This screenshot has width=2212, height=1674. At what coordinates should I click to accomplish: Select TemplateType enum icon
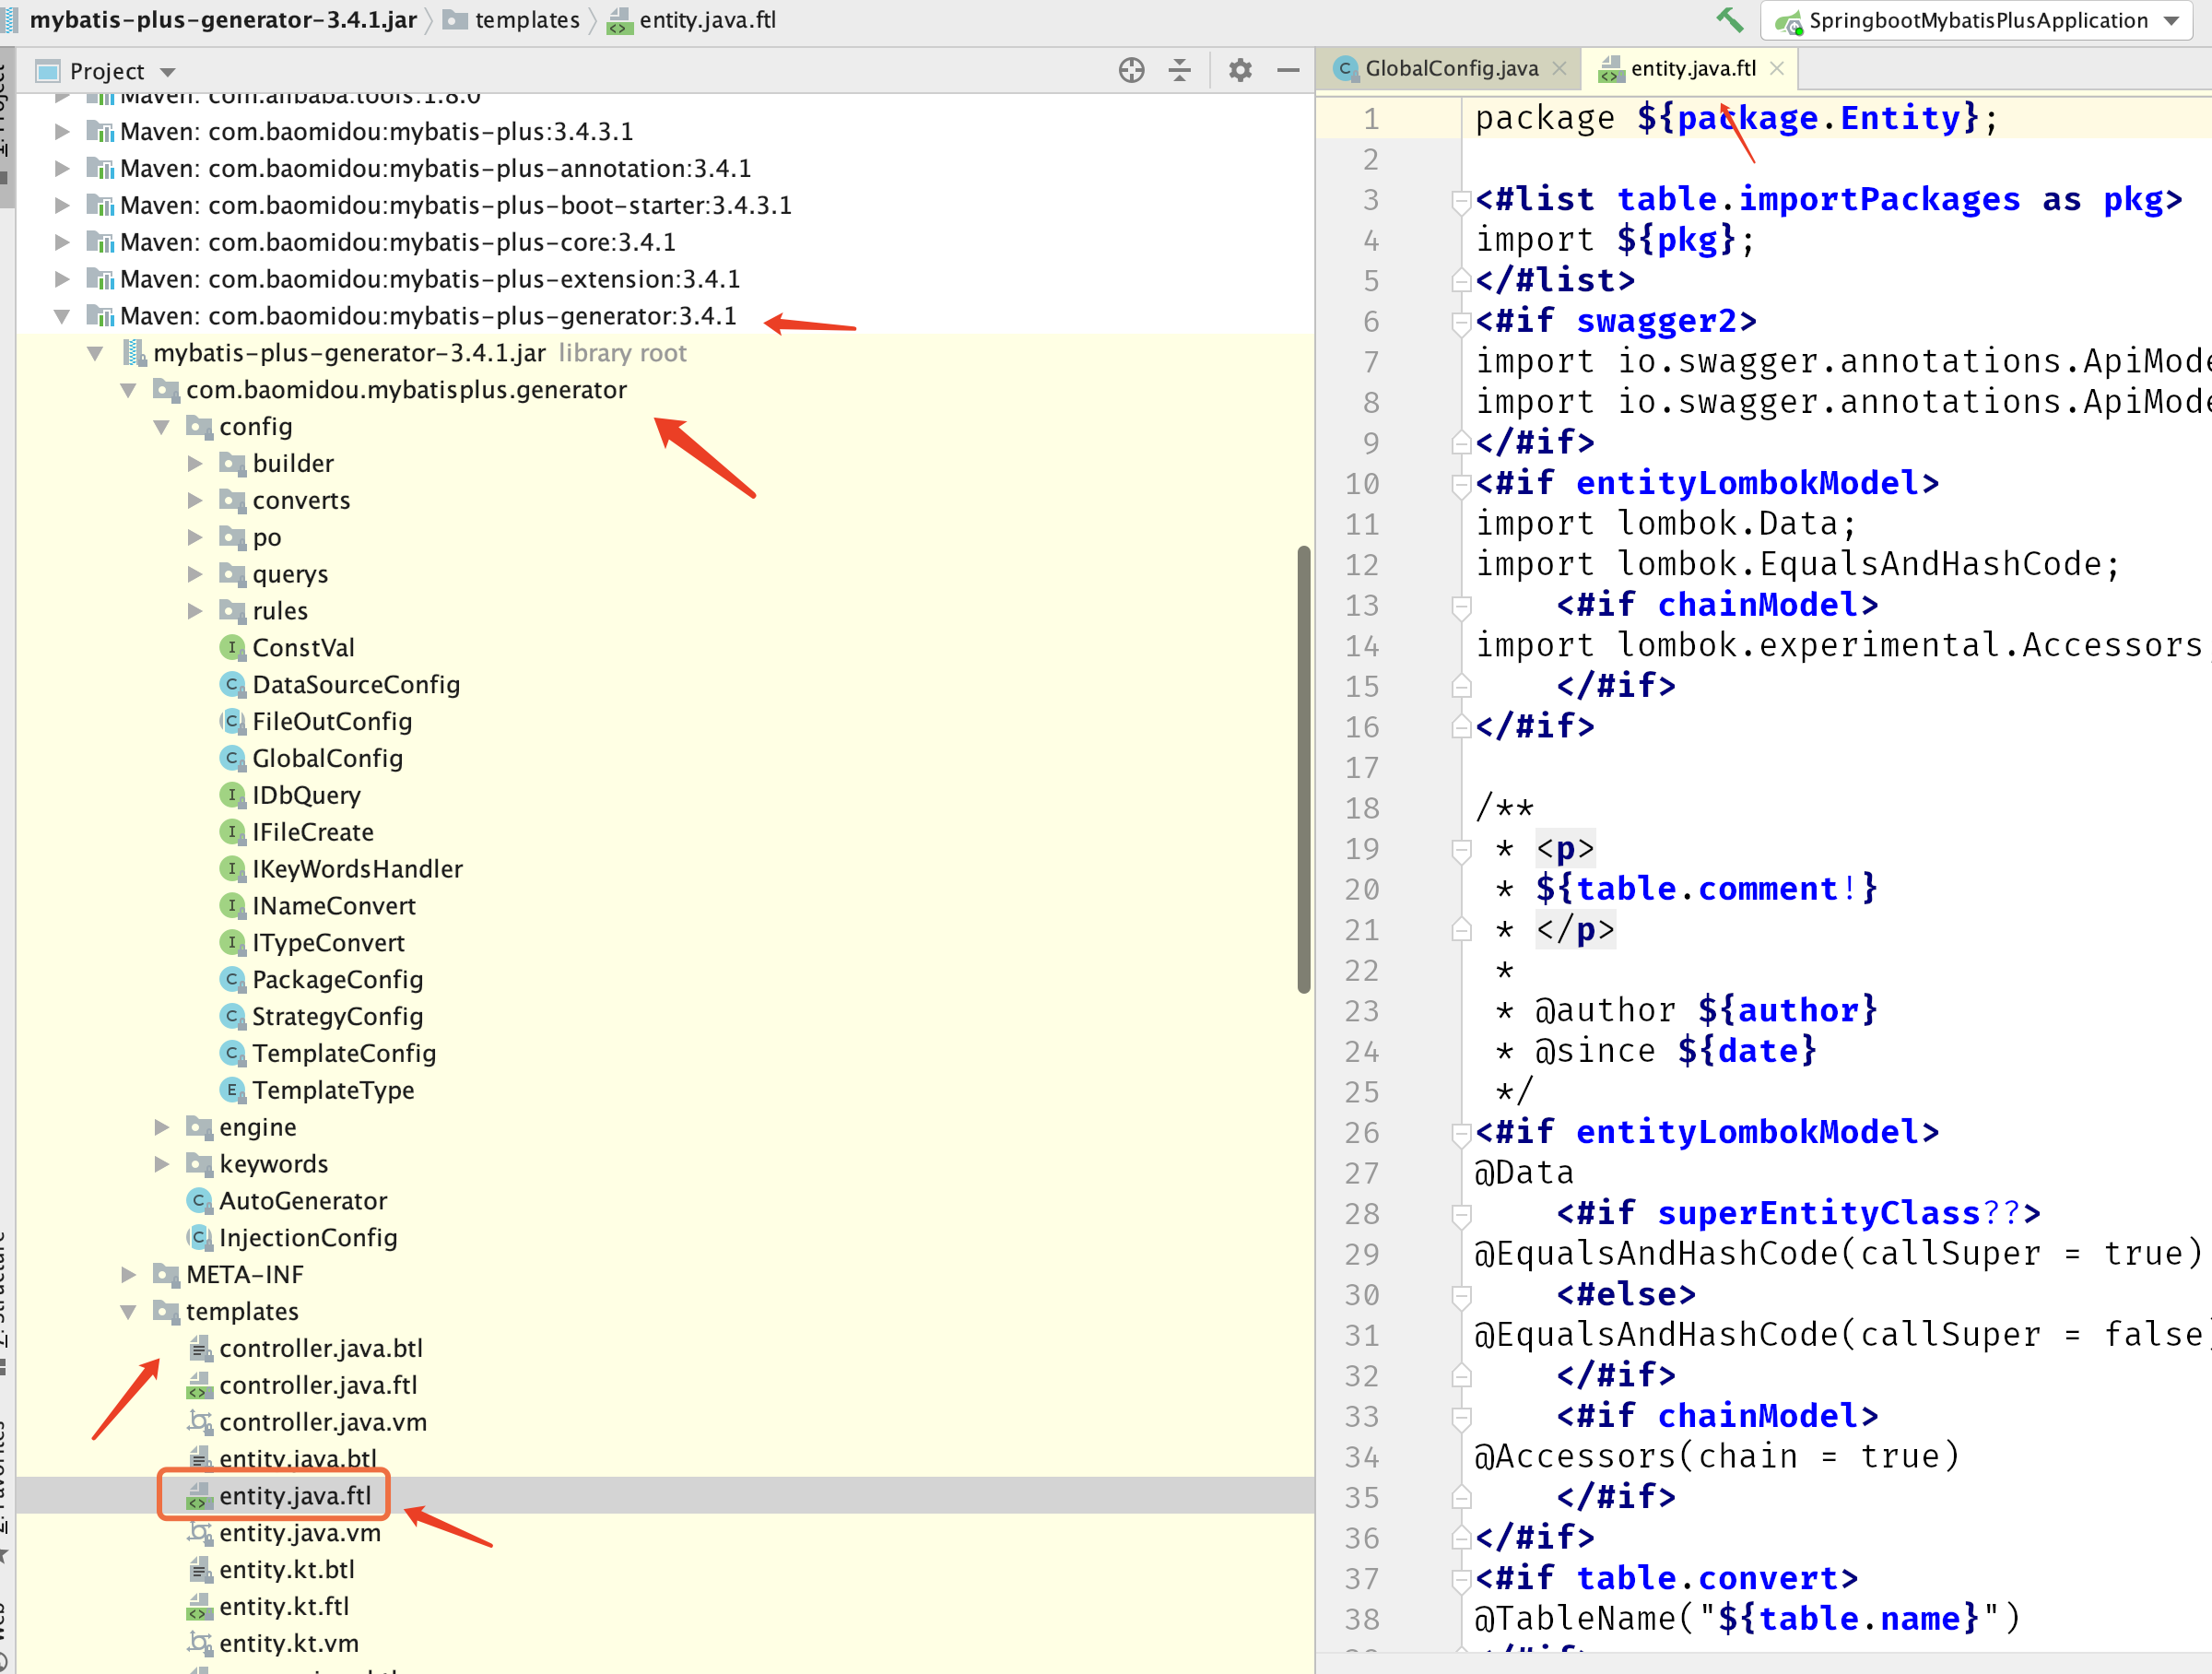pyautogui.click(x=232, y=1090)
